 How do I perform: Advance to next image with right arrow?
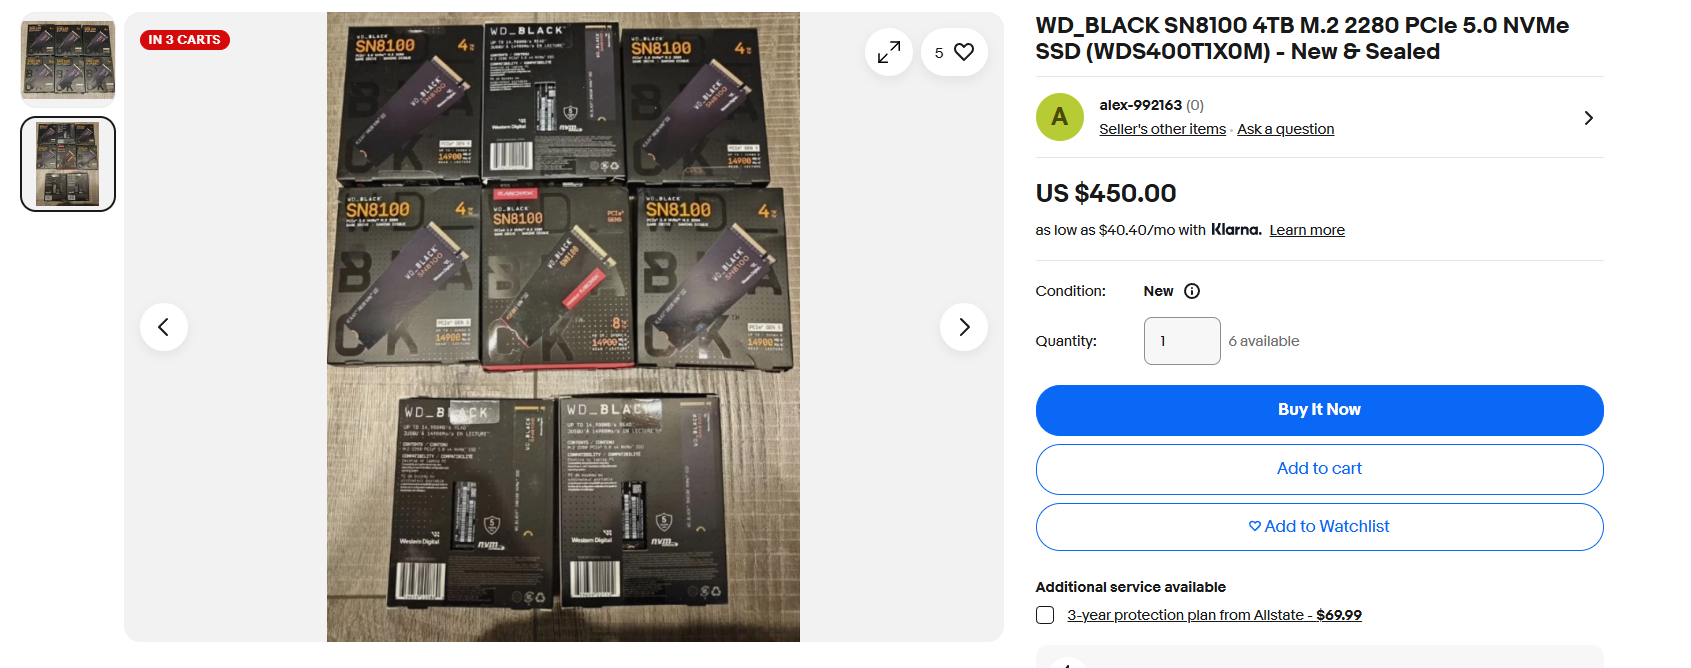964,327
